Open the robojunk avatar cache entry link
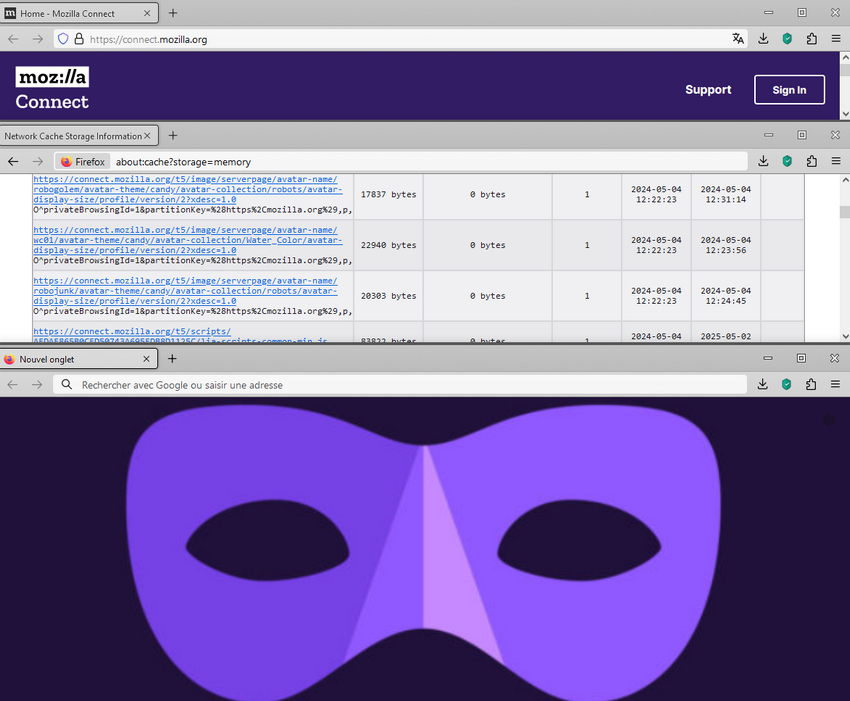The width and height of the screenshot is (850, 701). coord(187,290)
